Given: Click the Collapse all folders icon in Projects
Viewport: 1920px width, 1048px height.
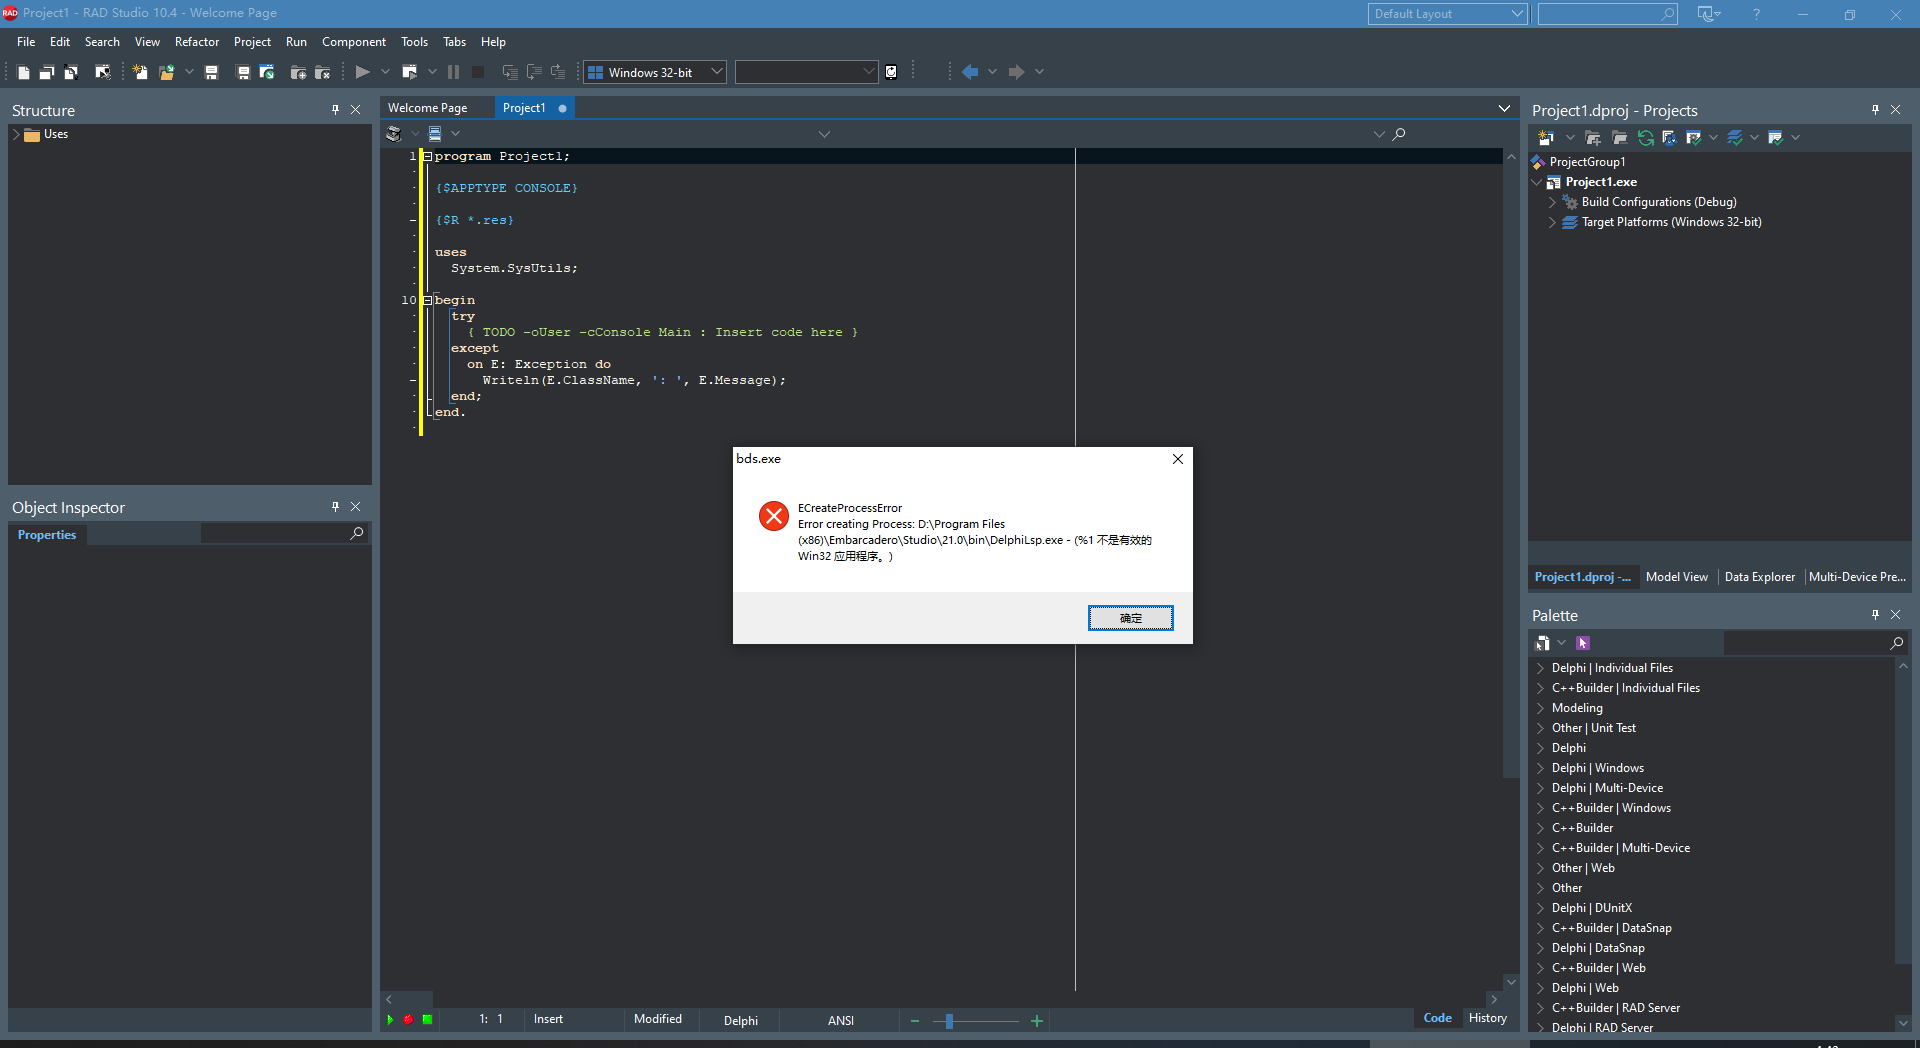Looking at the screenshot, I should [1619, 138].
